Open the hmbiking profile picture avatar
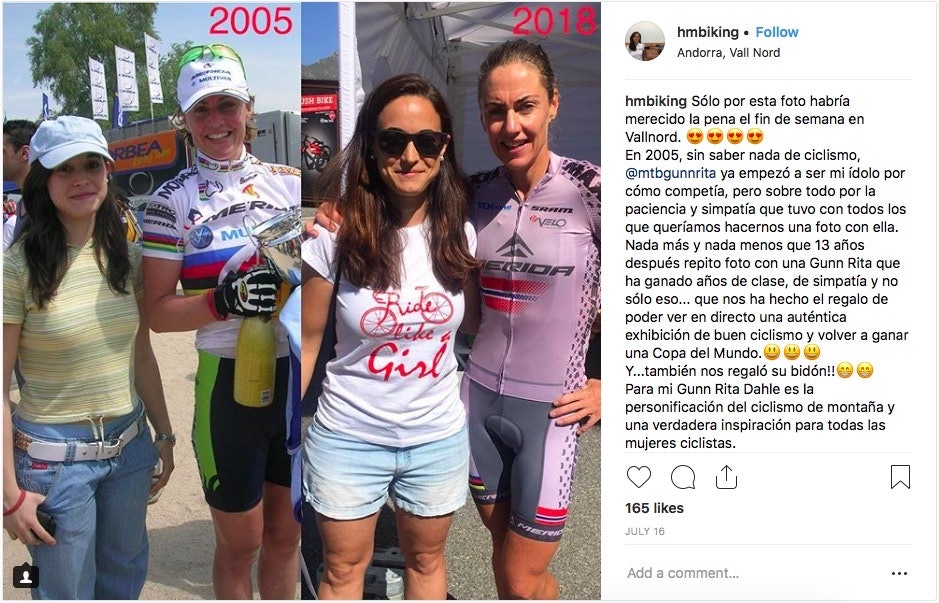This screenshot has width=939, height=603. (x=644, y=41)
